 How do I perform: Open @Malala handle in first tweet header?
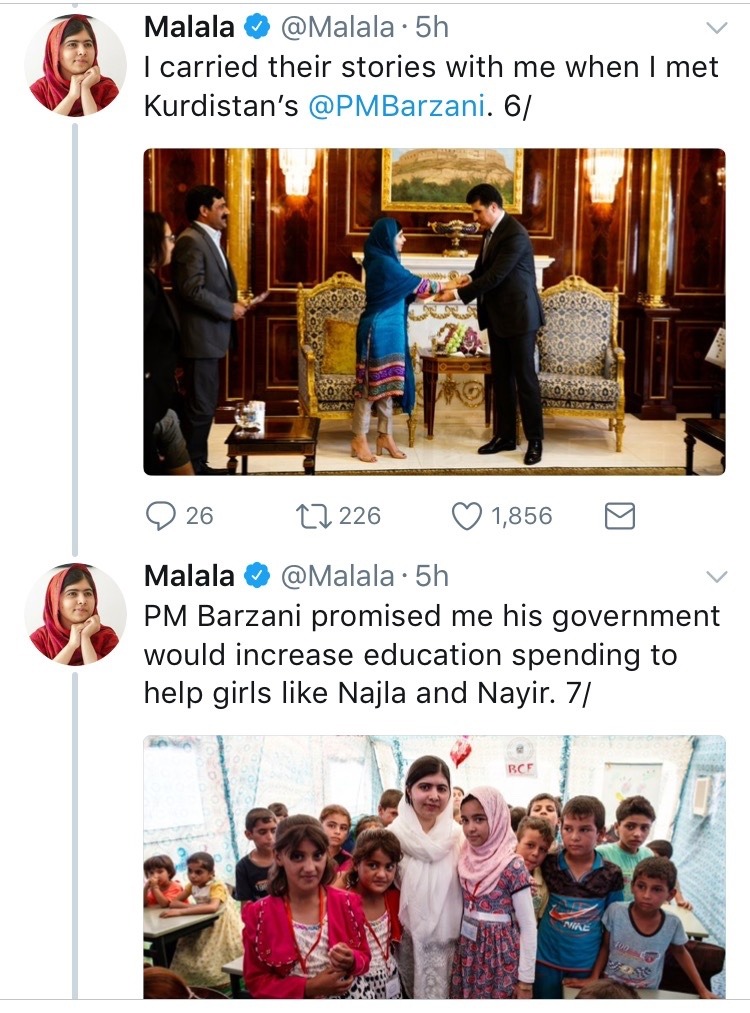click(337, 28)
